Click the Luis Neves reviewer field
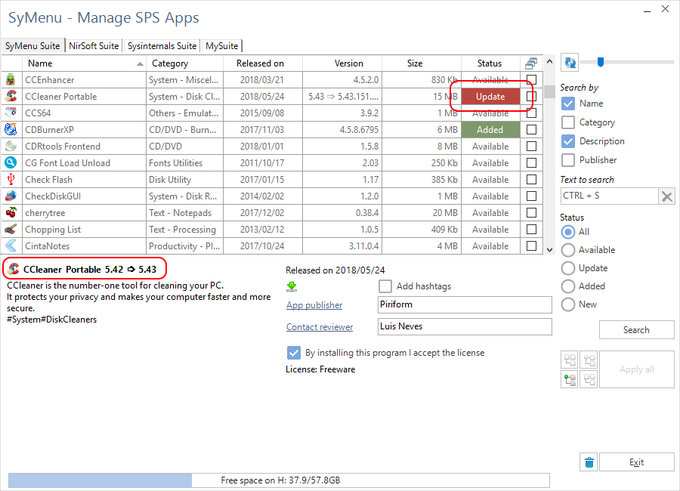The width and height of the screenshot is (680, 491). [x=465, y=327]
